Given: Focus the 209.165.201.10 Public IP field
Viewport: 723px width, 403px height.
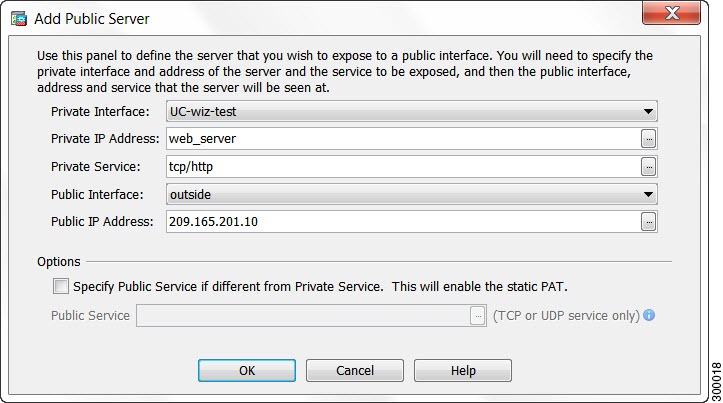Looking at the screenshot, I should coord(403,222).
